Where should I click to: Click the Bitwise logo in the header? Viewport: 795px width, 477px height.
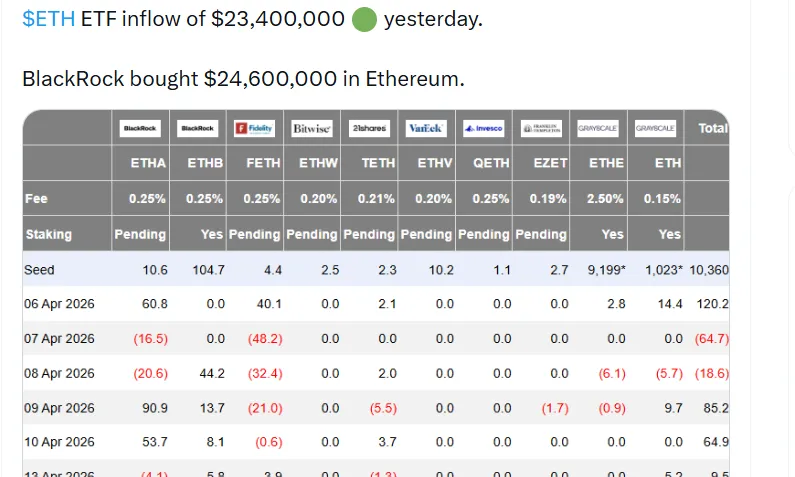(311, 128)
